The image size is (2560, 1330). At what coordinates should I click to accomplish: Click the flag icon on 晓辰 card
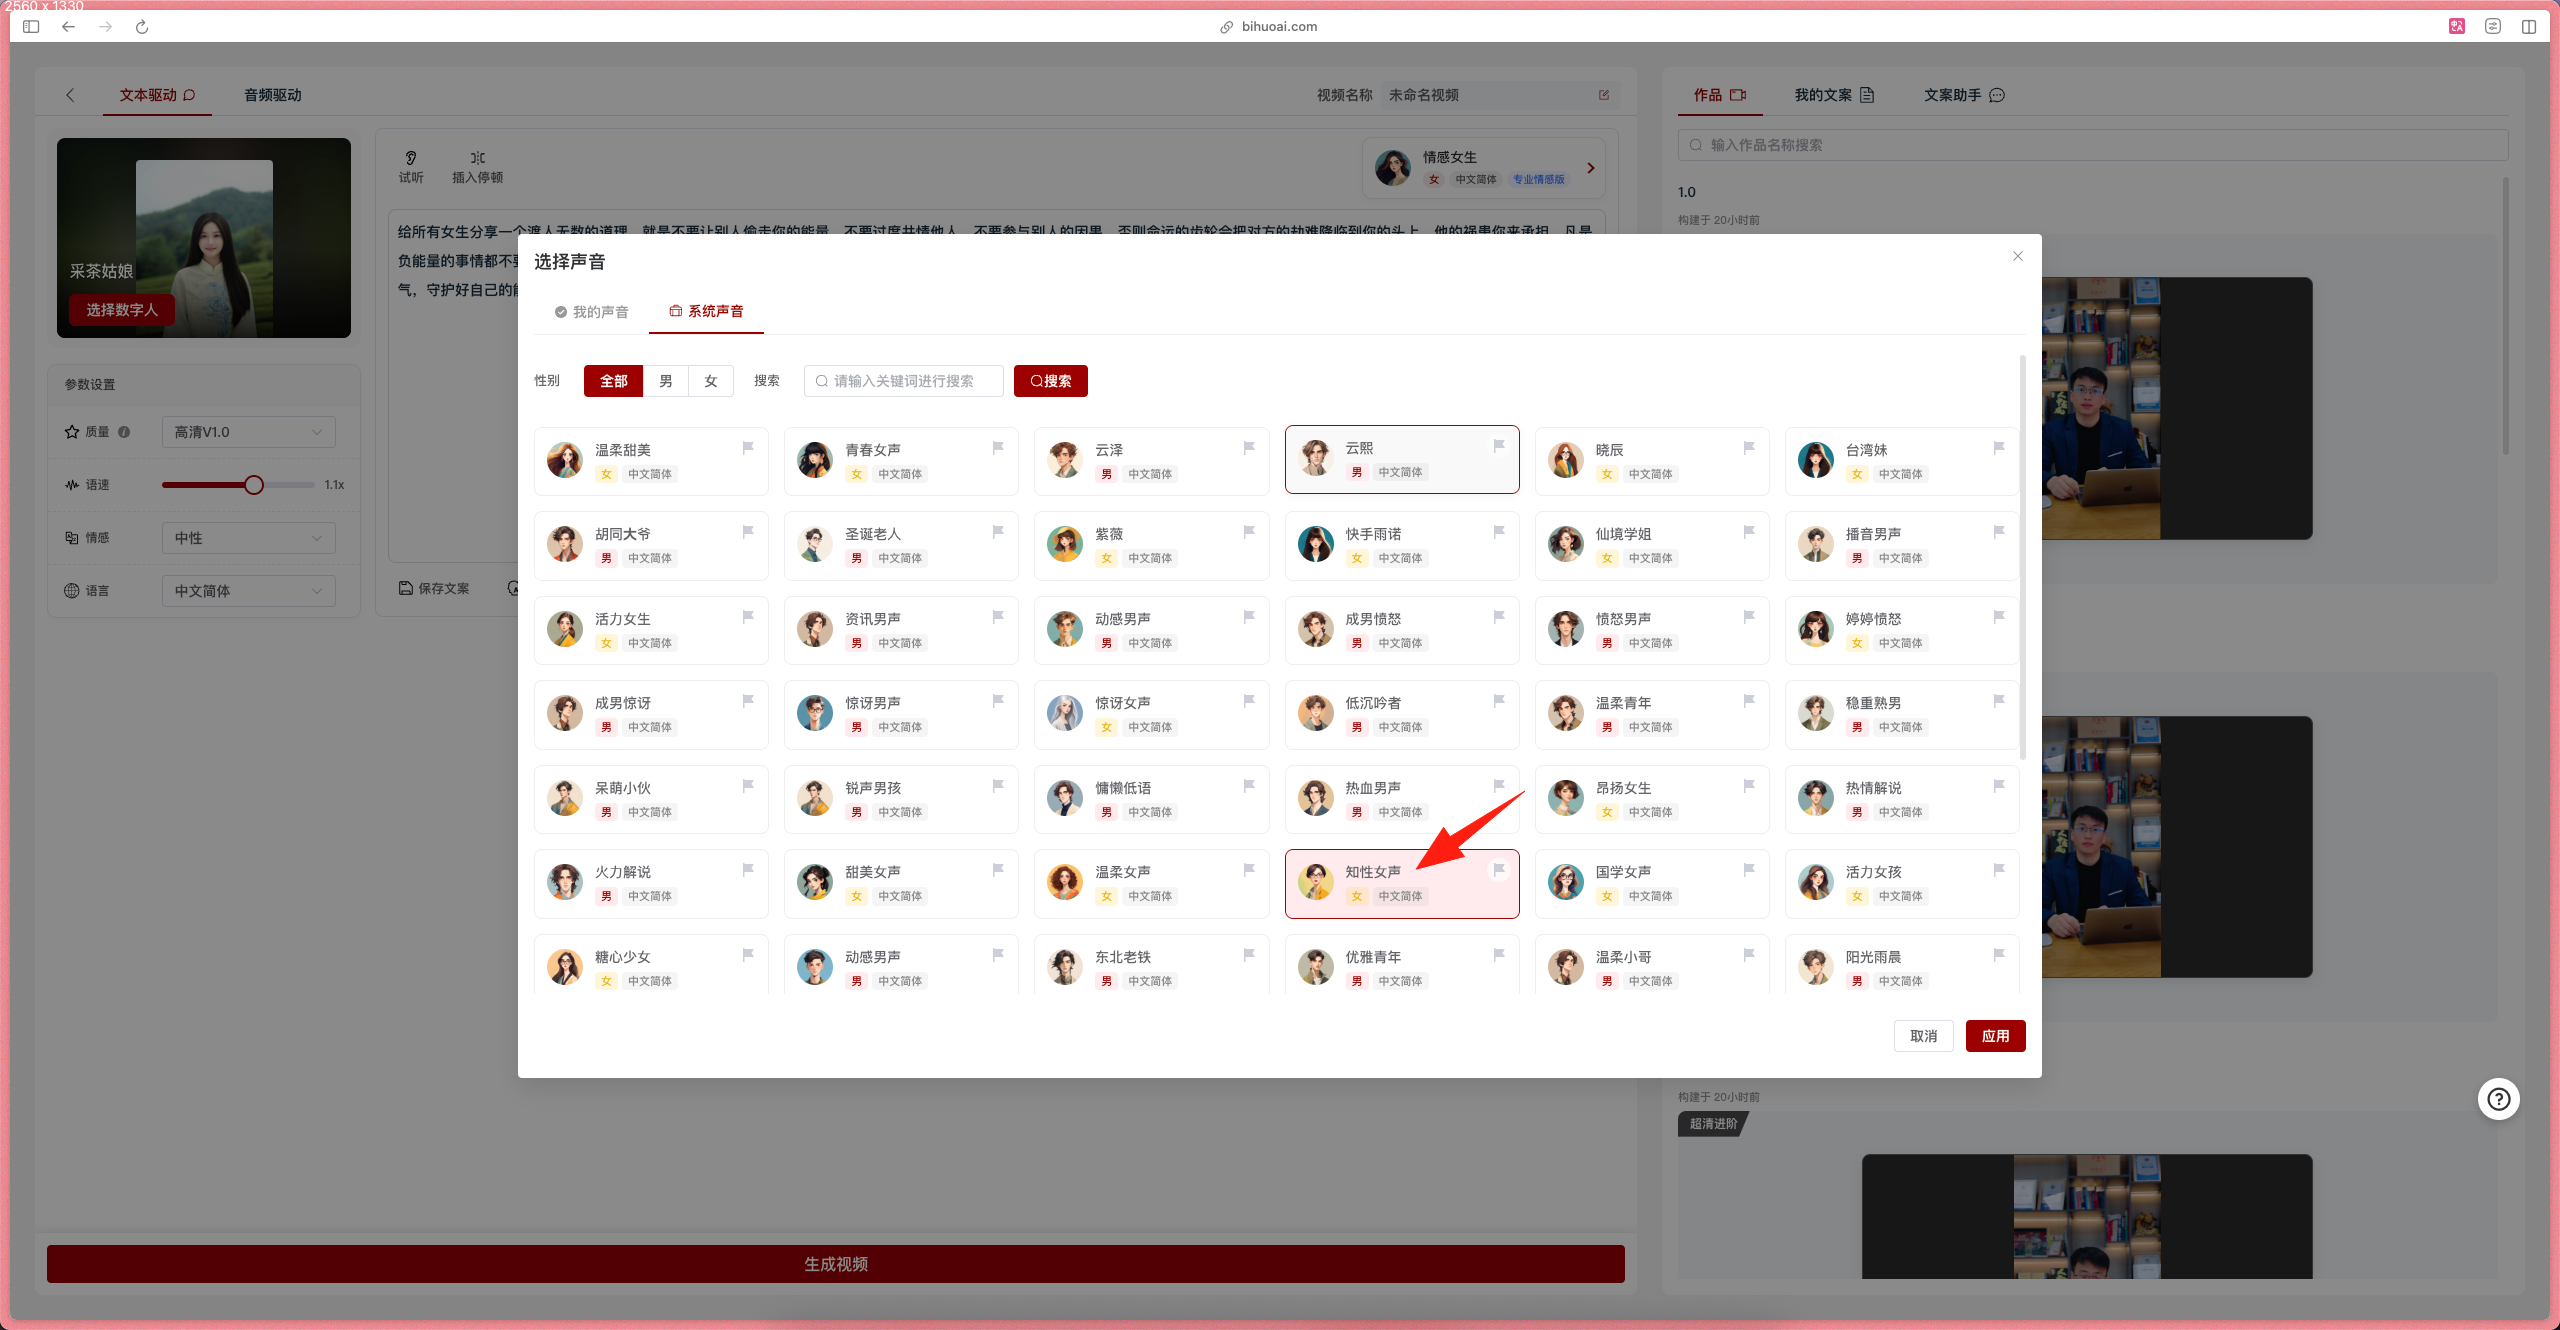(x=1749, y=447)
